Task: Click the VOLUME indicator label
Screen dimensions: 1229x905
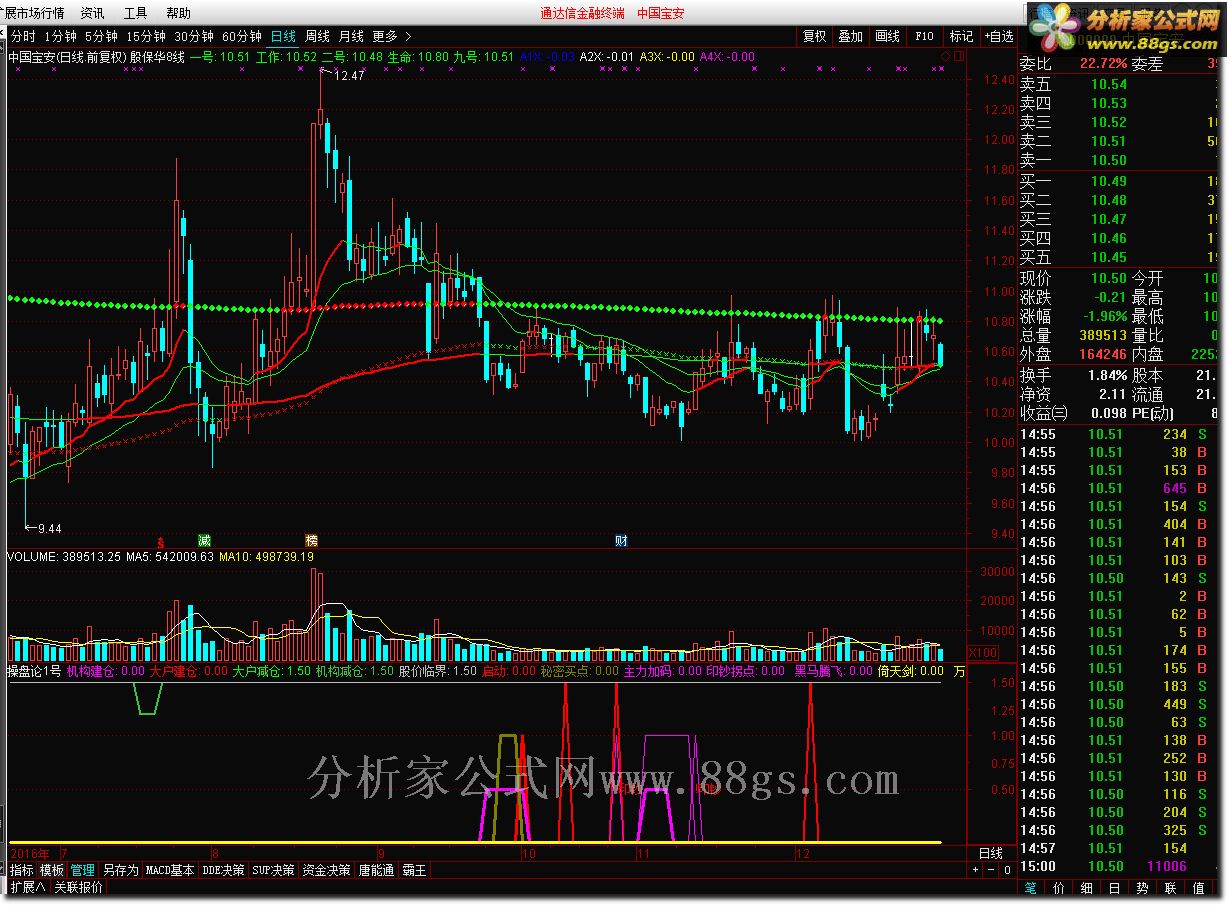Action: (32, 556)
